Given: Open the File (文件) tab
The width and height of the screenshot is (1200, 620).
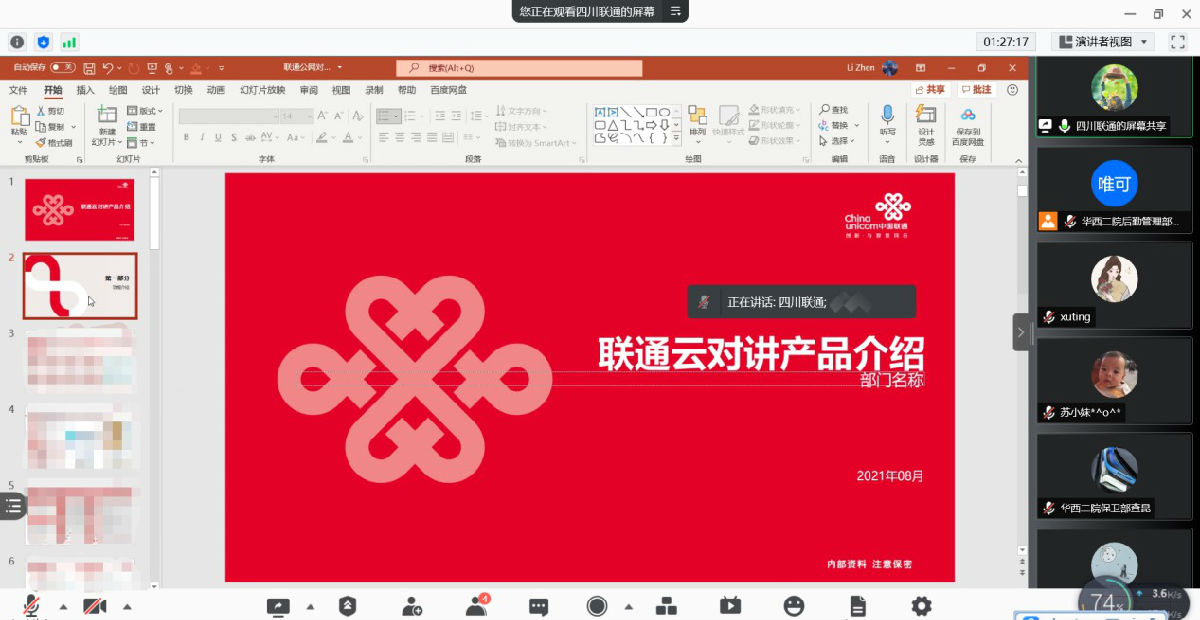Looking at the screenshot, I should (x=18, y=90).
